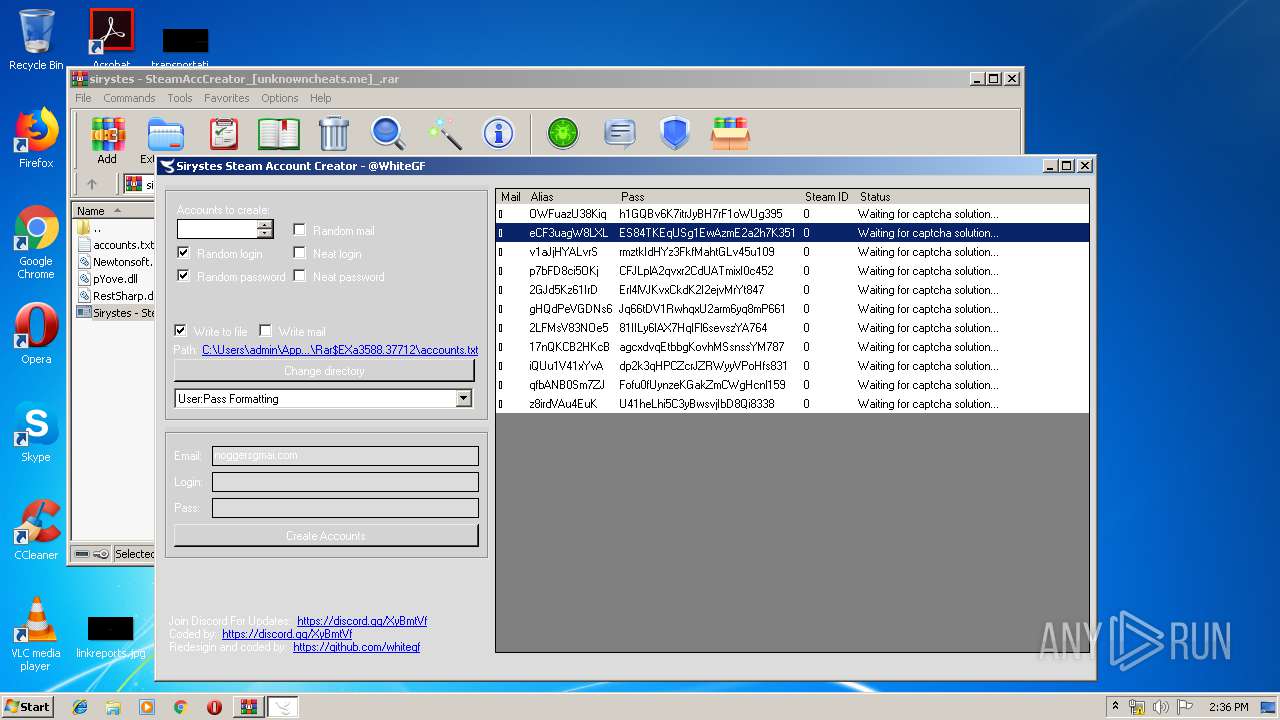Screen dimensions: 1280x720
Task: Open the Skype desktop shortcut
Action: [36, 432]
